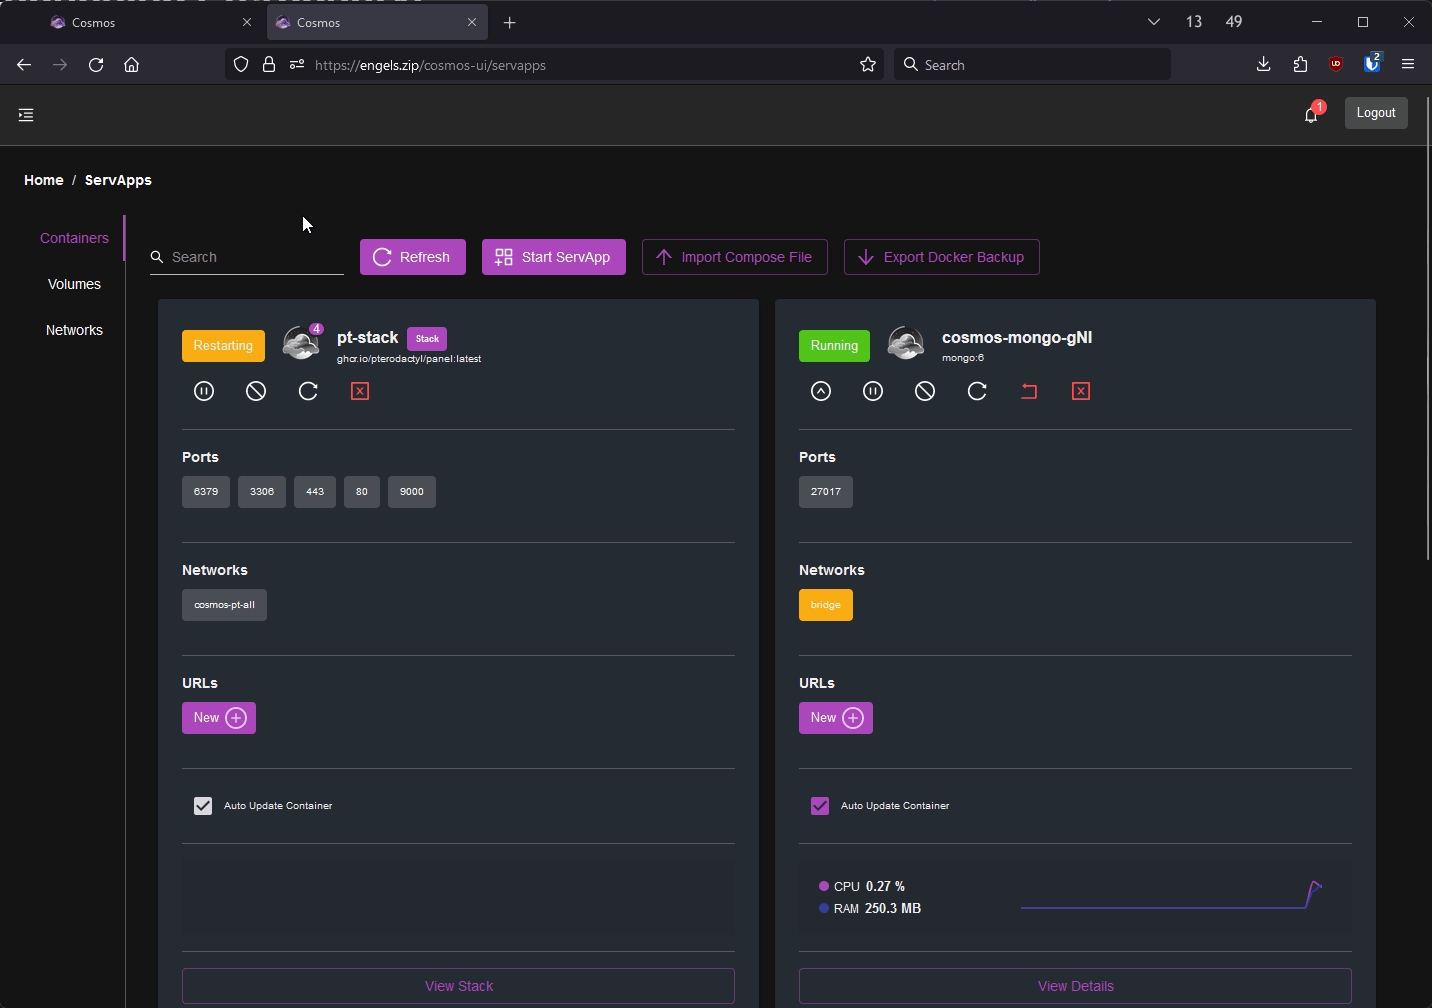Screen dimensions: 1432x1008
Task: Click View Stack for pt-stack
Action: click(x=458, y=986)
